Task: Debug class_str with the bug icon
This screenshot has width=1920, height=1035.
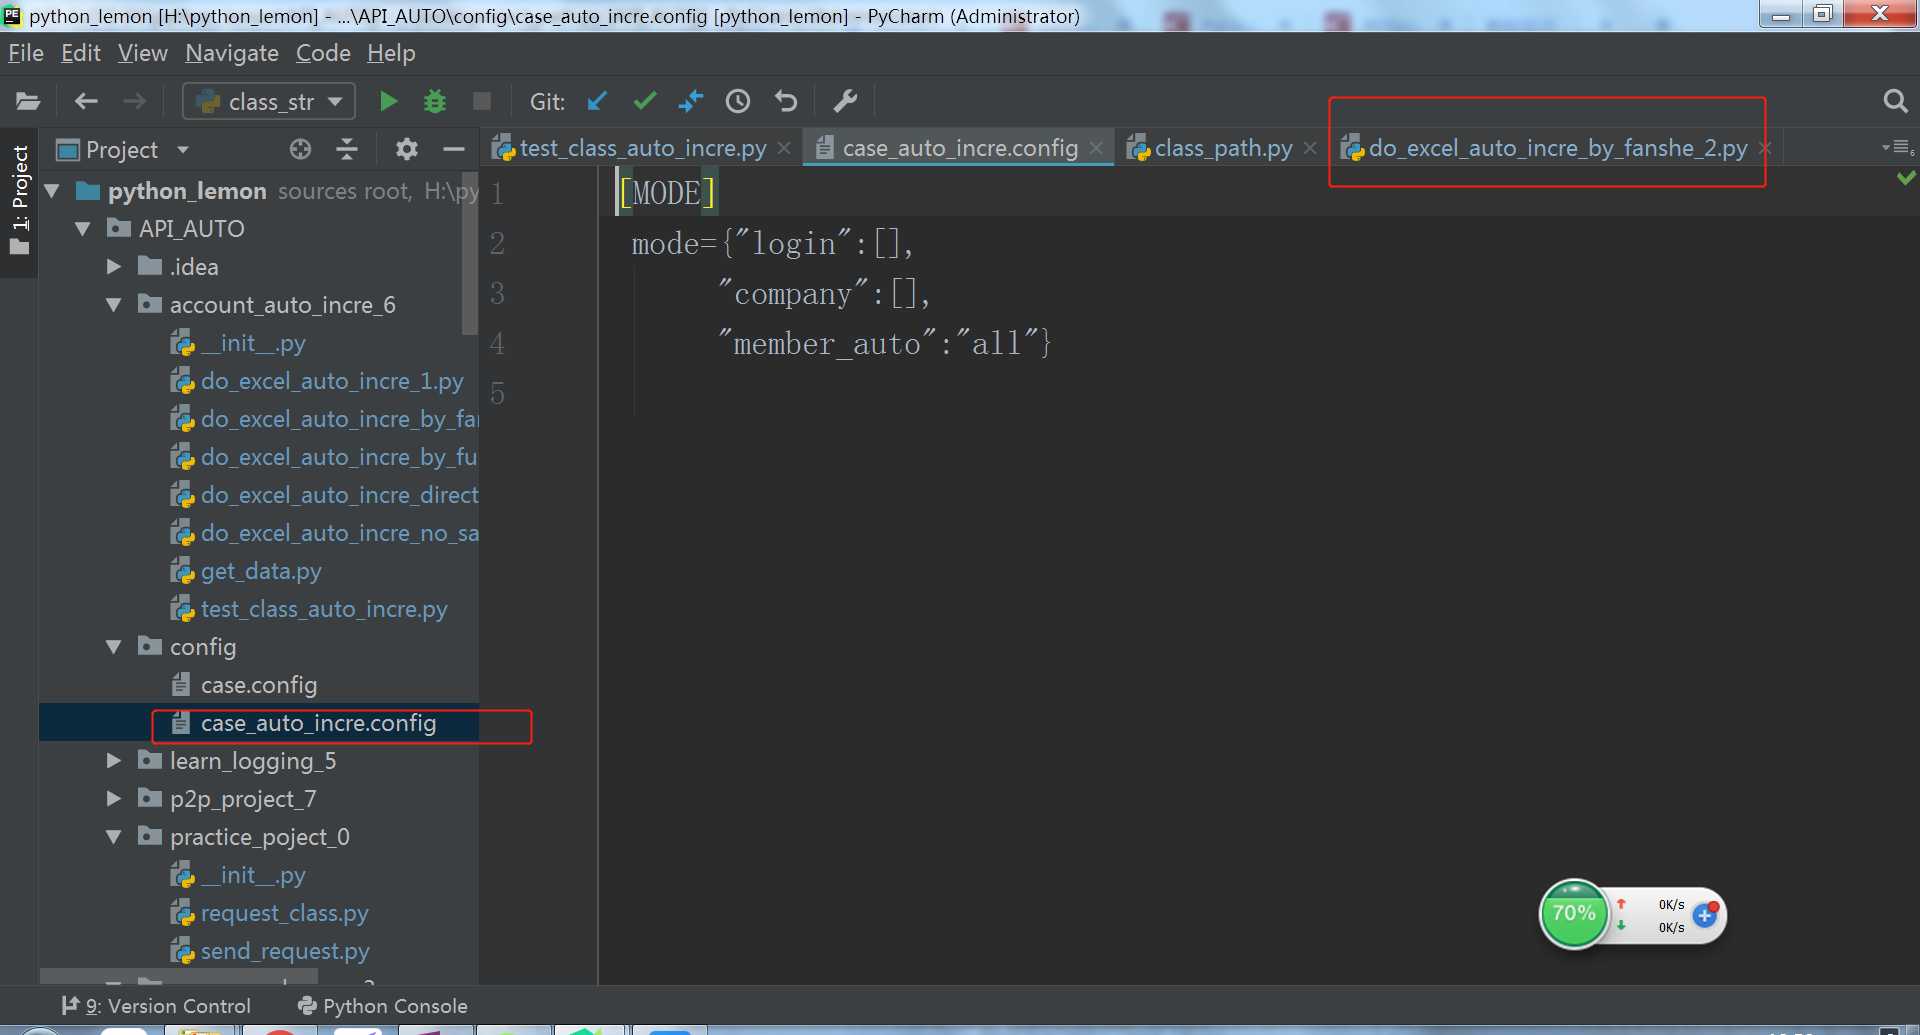Action: point(435,101)
